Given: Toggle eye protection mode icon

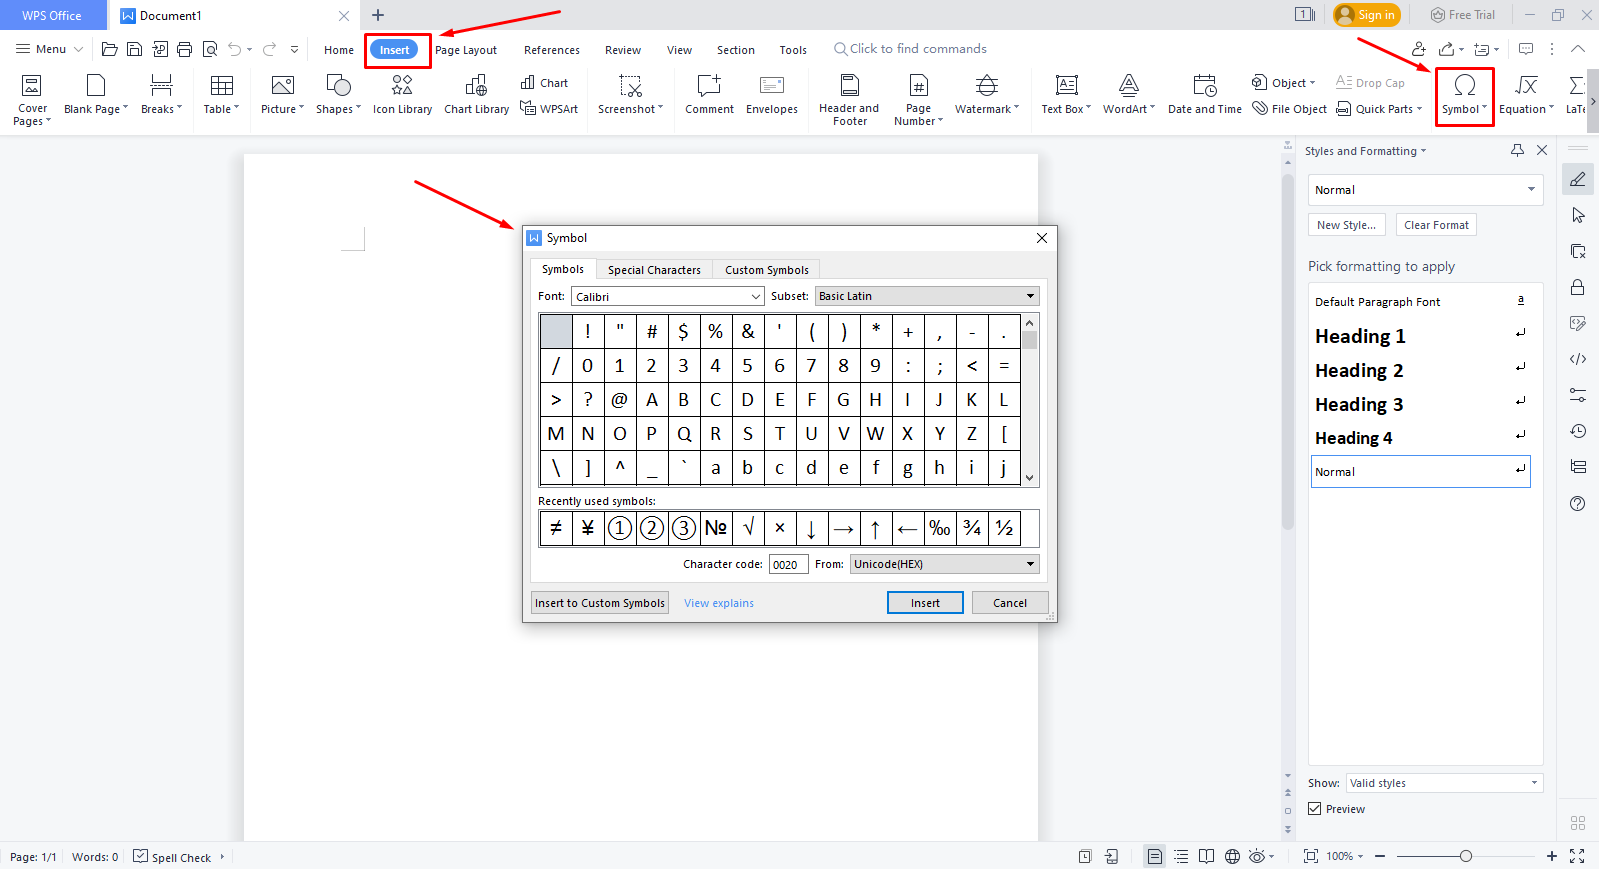Looking at the screenshot, I should coord(1258,856).
